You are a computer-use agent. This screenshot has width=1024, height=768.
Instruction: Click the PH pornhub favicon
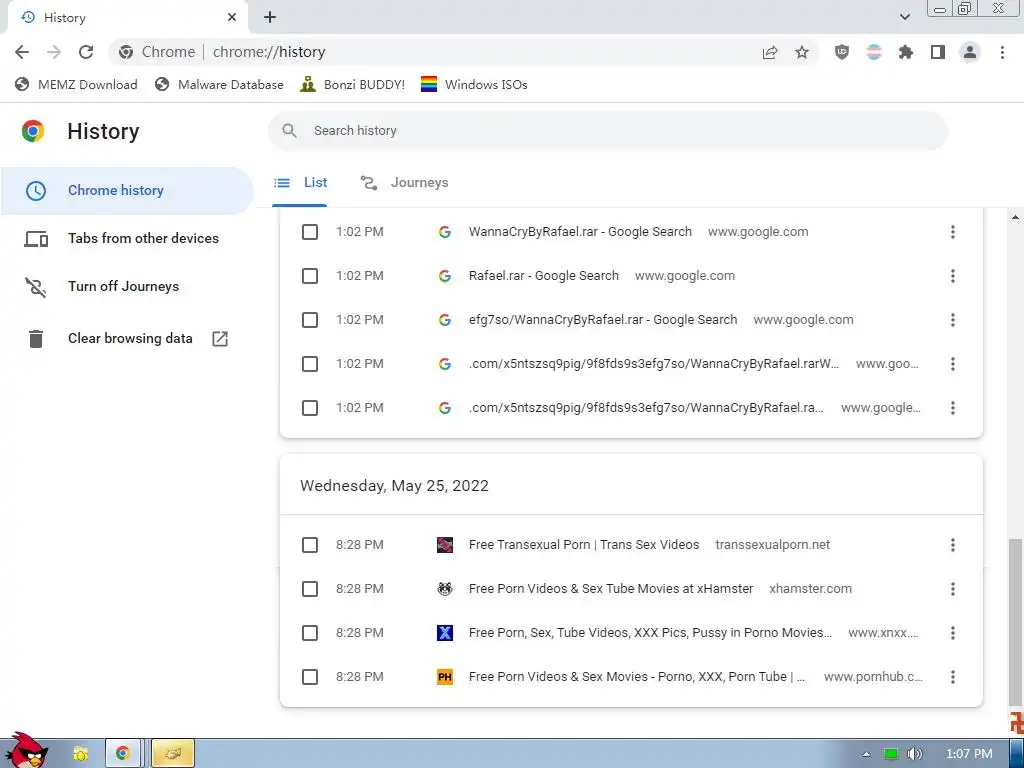(x=445, y=677)
